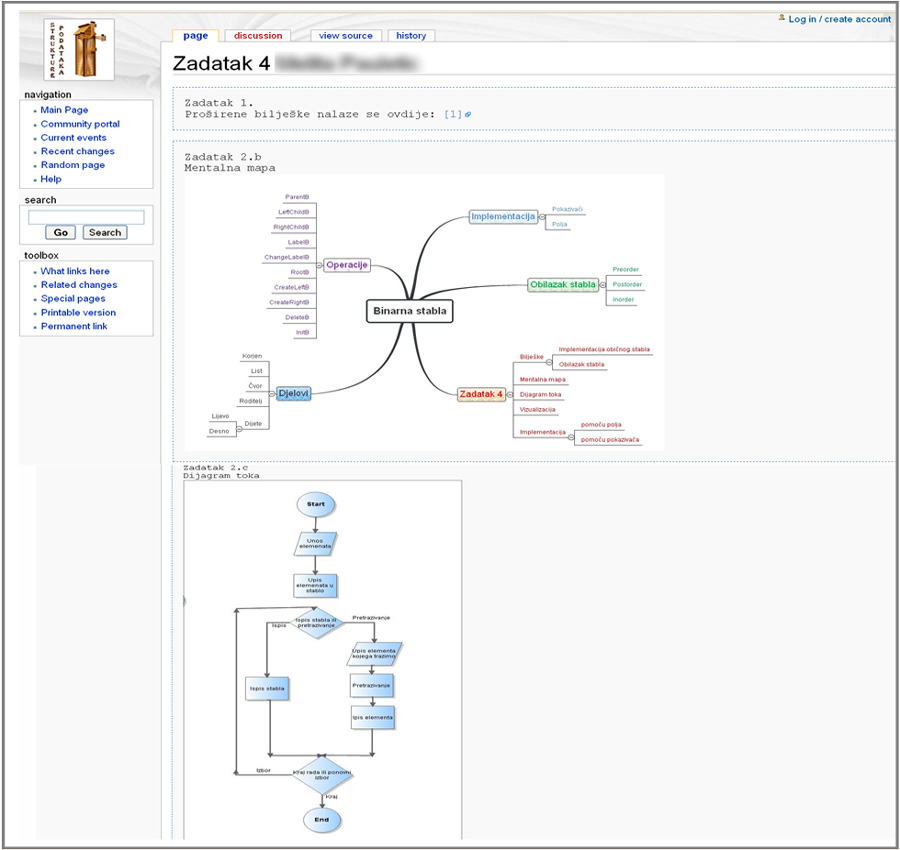
Task: Collapse the Operacije branch toggle
Action: click(319, 265)
